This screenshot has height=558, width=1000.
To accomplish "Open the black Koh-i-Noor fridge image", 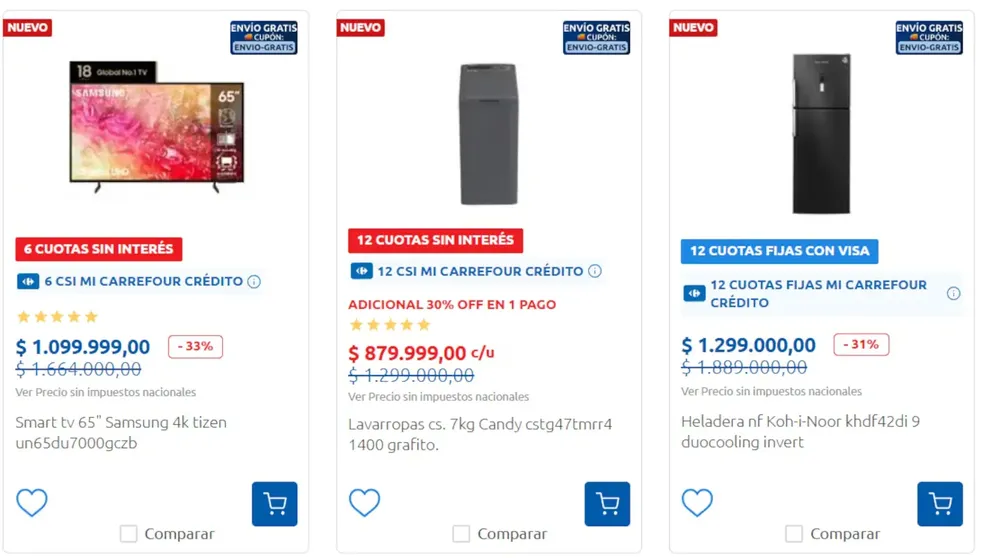I will point(821,133).
